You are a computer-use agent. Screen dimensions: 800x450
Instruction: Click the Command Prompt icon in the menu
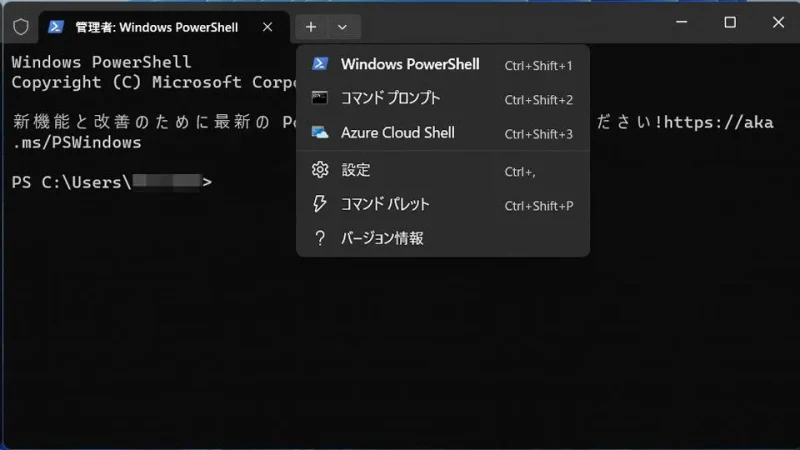tap(320, 98)
